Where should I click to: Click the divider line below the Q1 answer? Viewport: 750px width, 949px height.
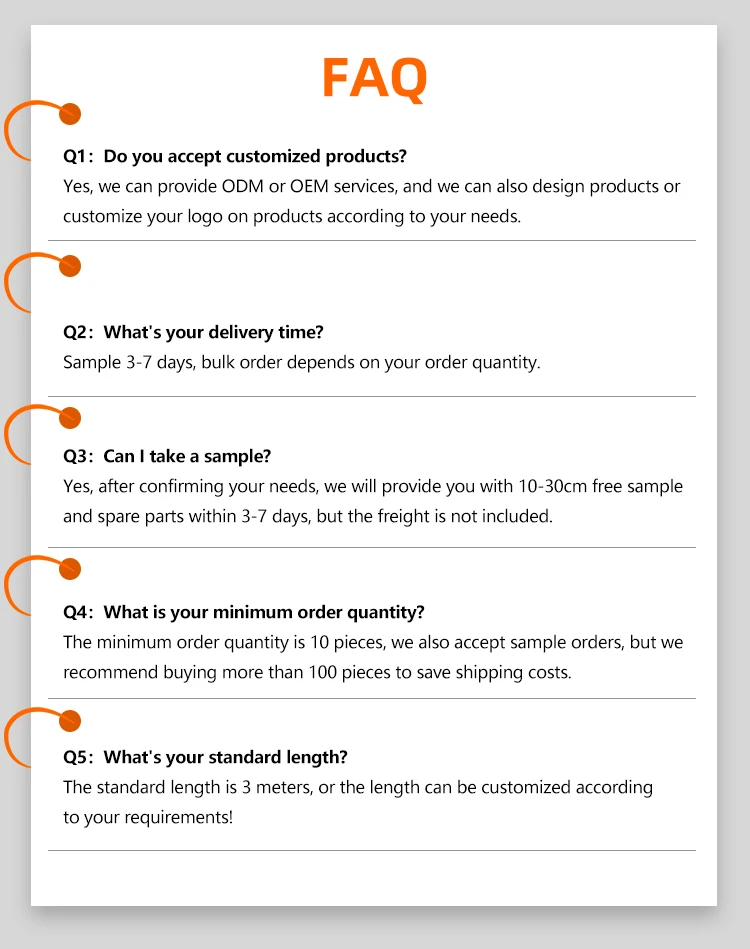pos(372,240)
